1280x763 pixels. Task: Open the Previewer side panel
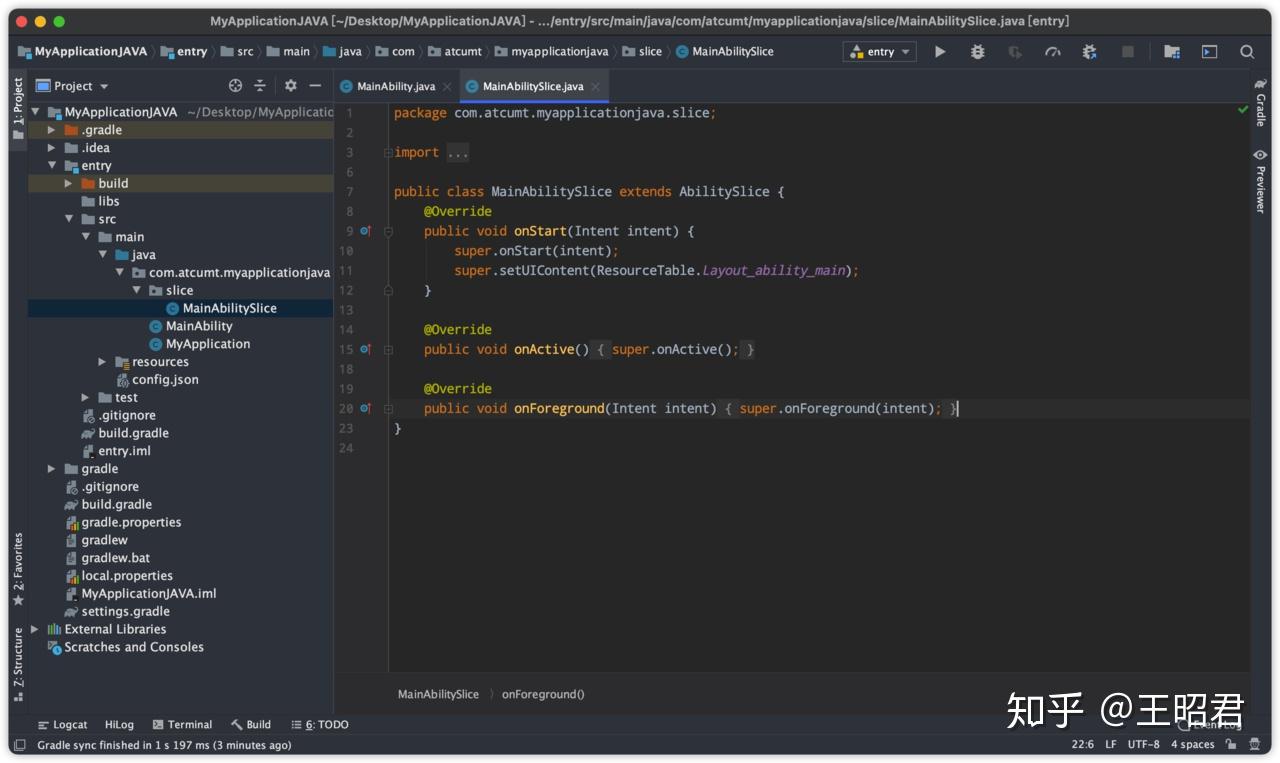[x=1260, y=181]
